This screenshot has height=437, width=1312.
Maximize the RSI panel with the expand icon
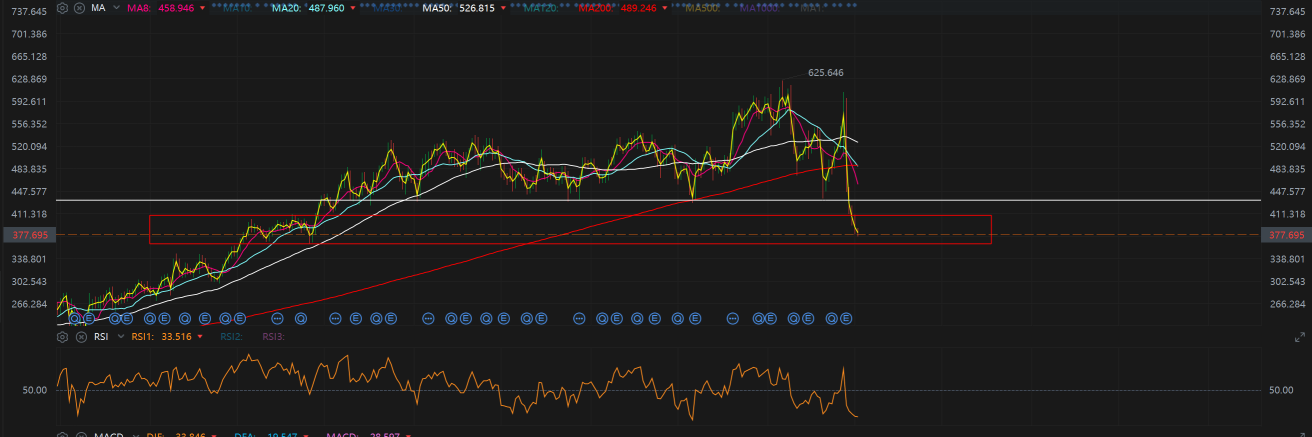pos(1300,337)
